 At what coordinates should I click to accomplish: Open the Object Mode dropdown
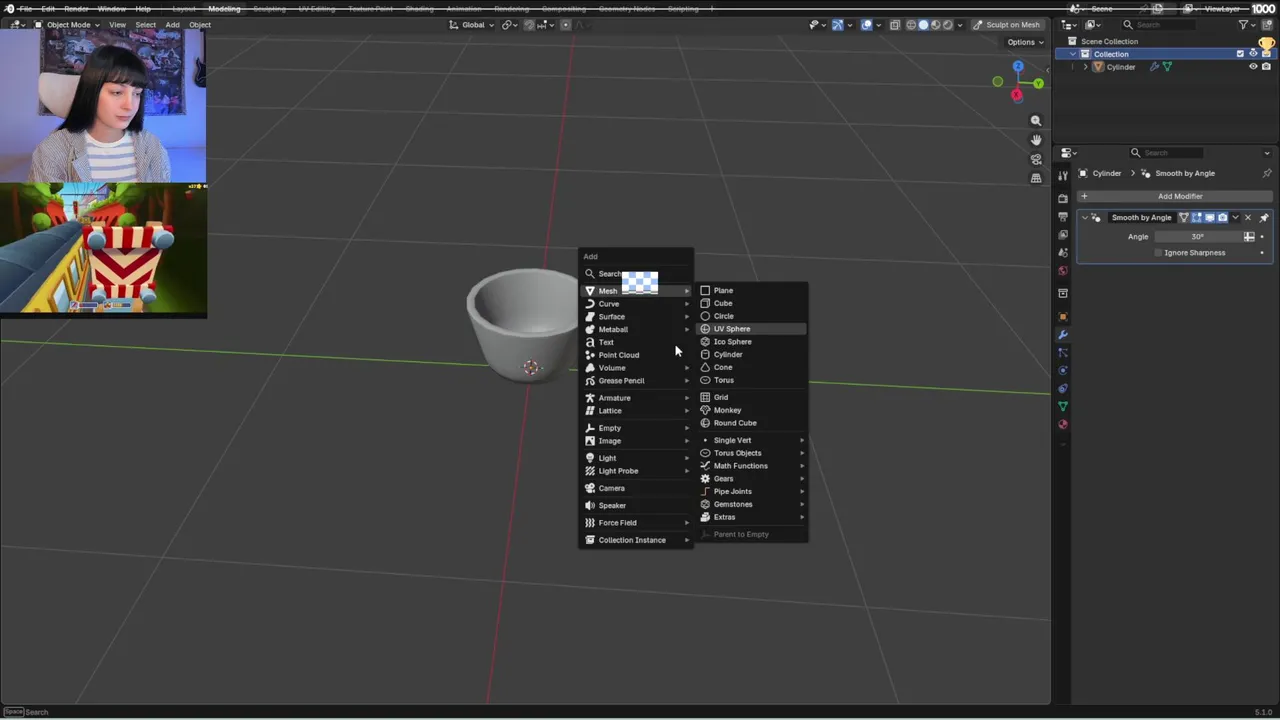pyautogui.click(x=67, y=25)
